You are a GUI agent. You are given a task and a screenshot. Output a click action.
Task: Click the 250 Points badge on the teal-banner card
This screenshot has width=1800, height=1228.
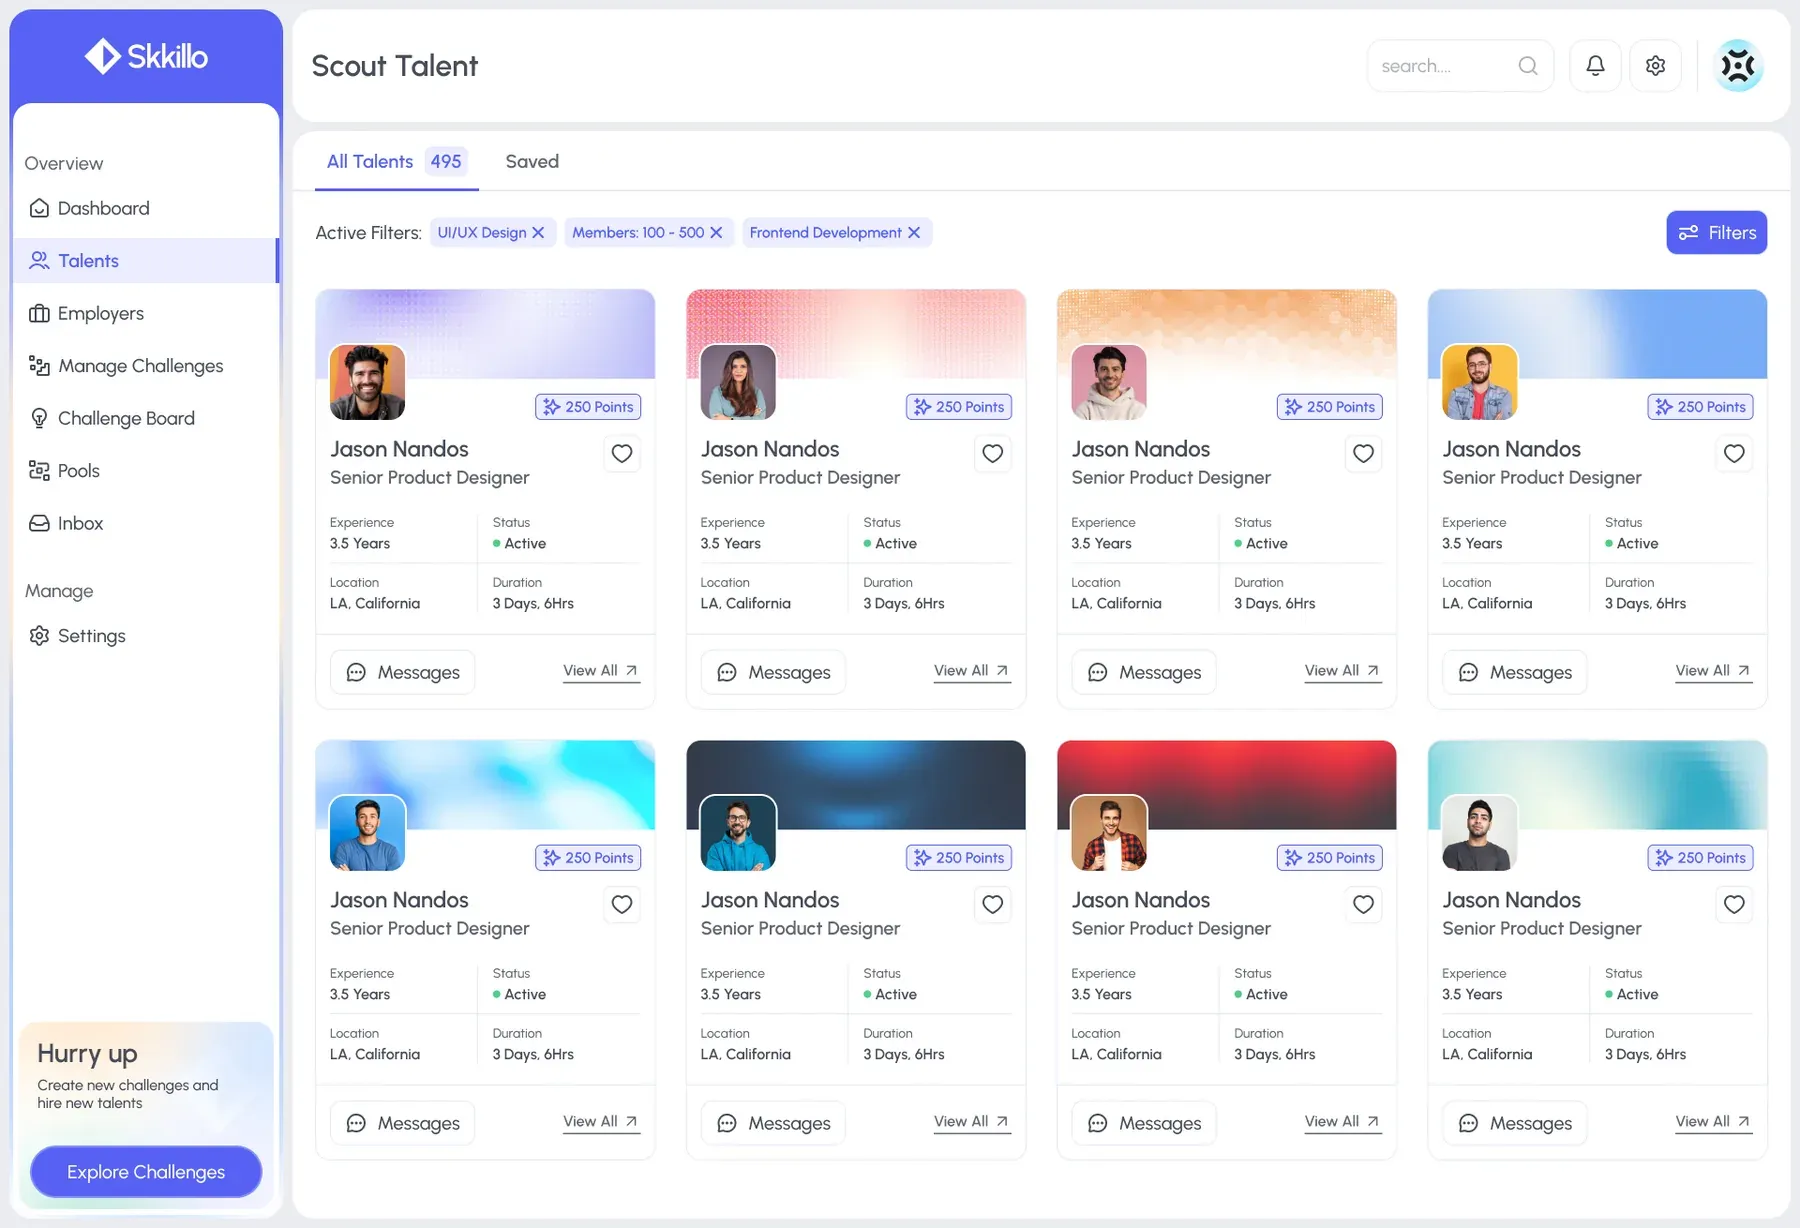point(1701,858)
